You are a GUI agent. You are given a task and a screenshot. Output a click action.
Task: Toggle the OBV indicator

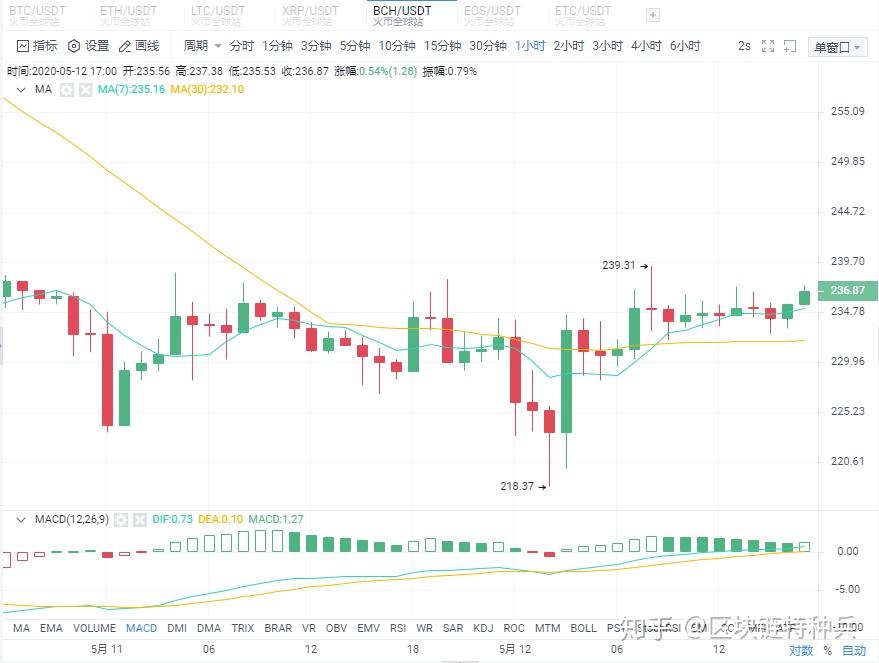coord(336,628)
